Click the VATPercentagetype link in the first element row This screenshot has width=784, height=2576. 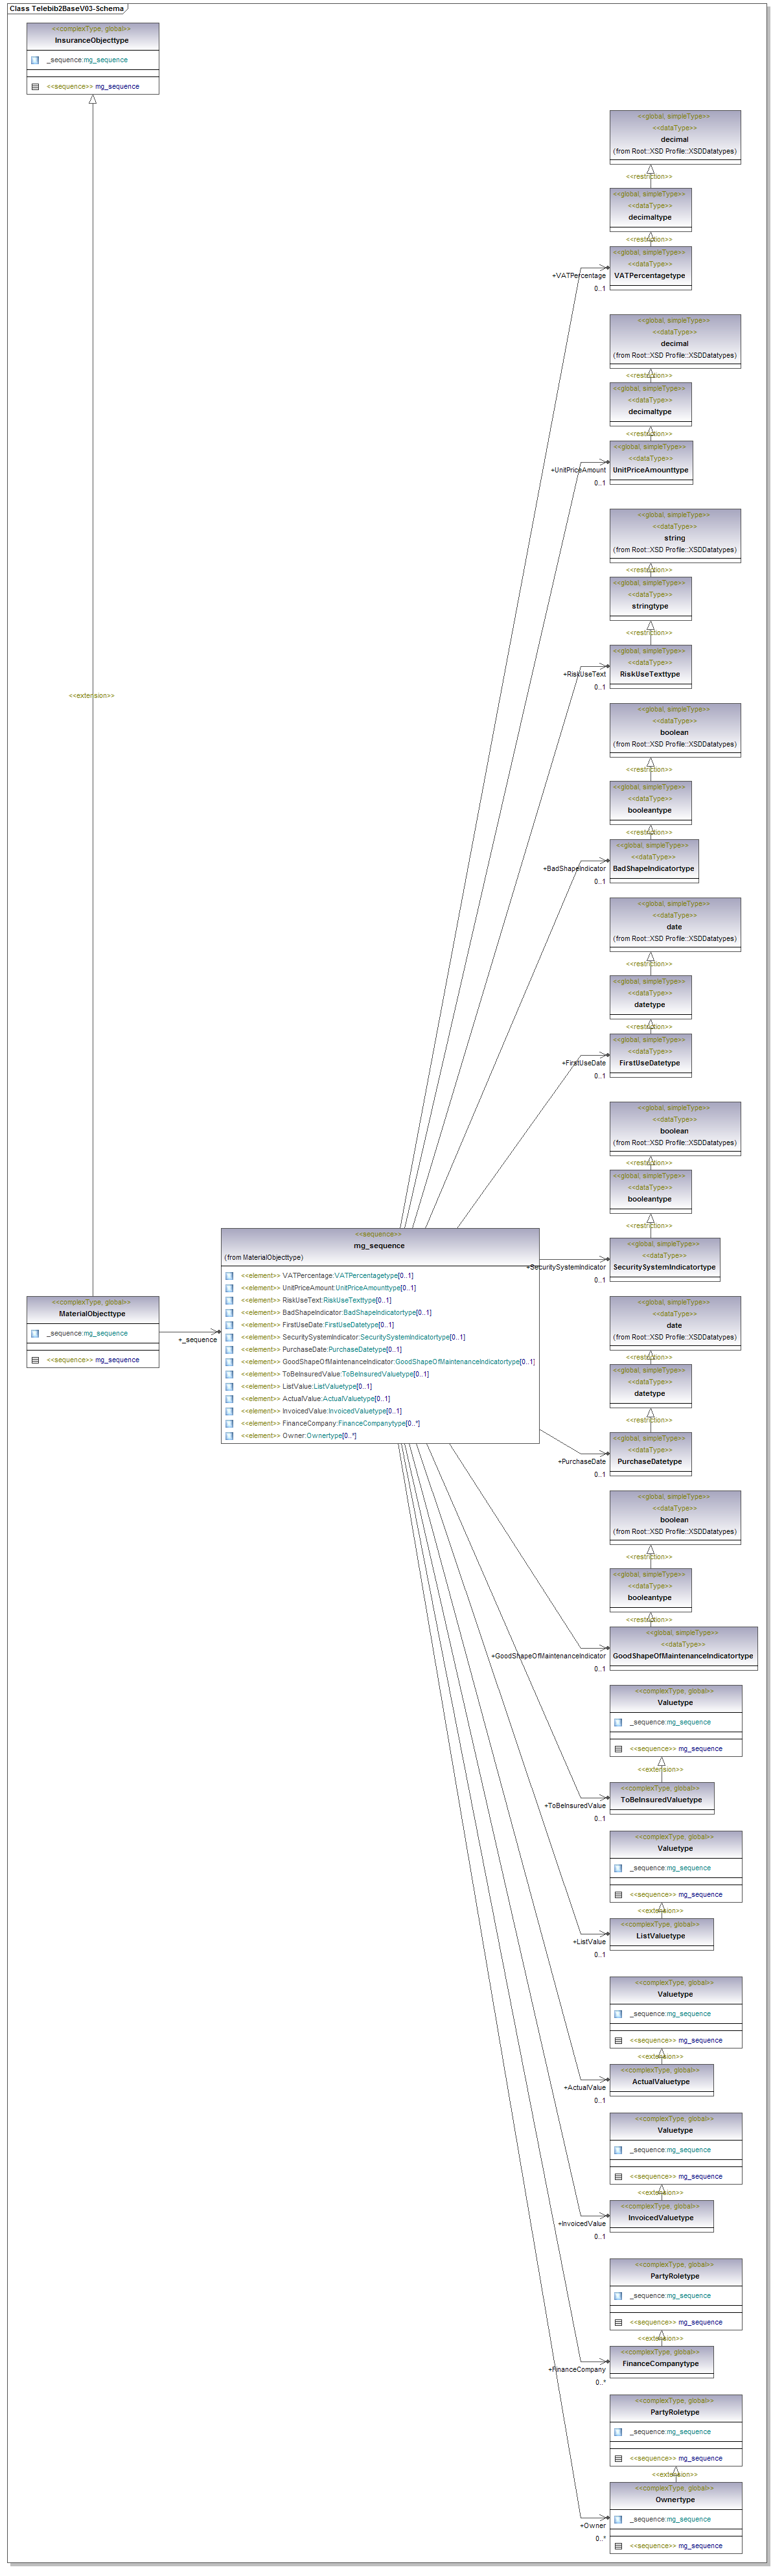click(x=366, y=1276)
